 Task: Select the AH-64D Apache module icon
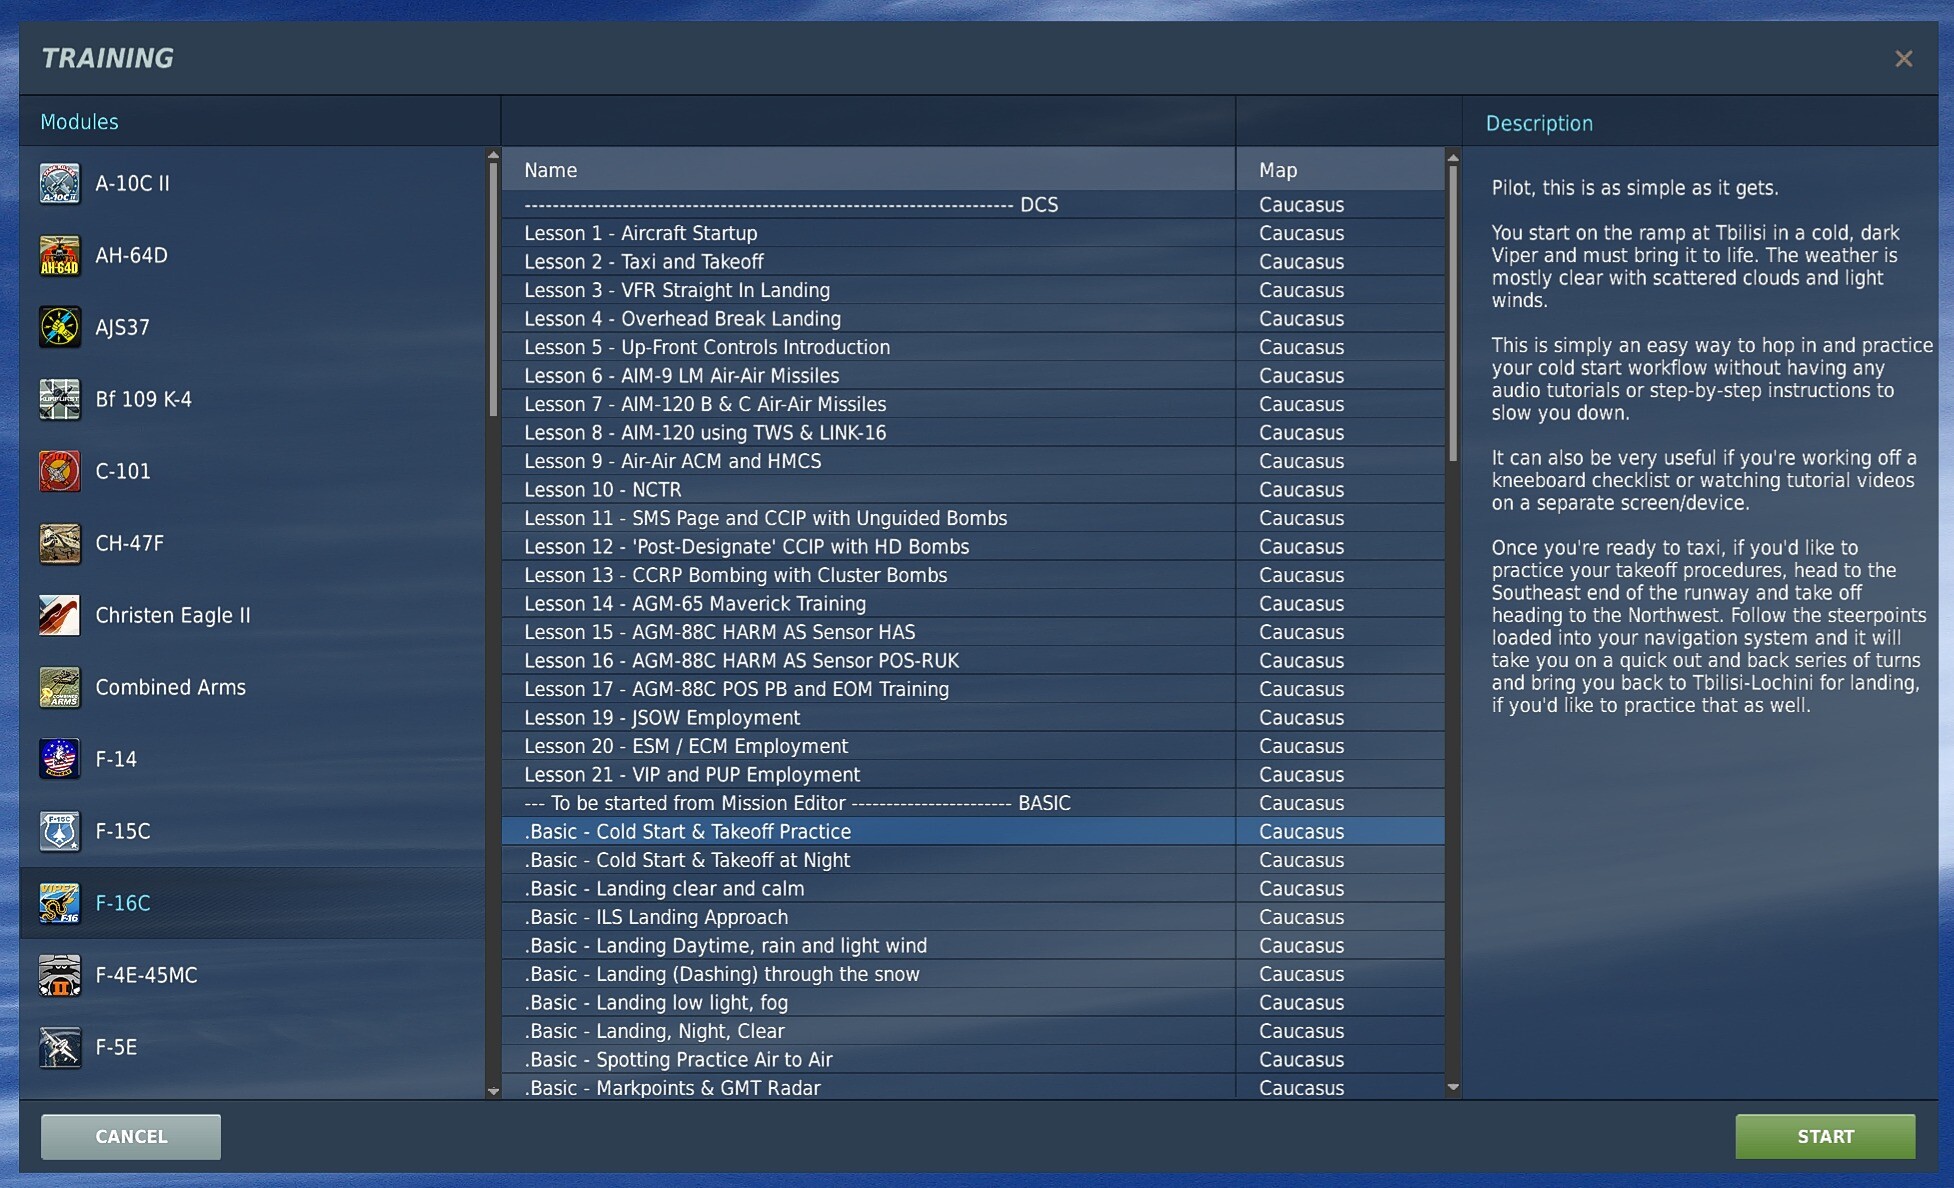coord(59,255)
